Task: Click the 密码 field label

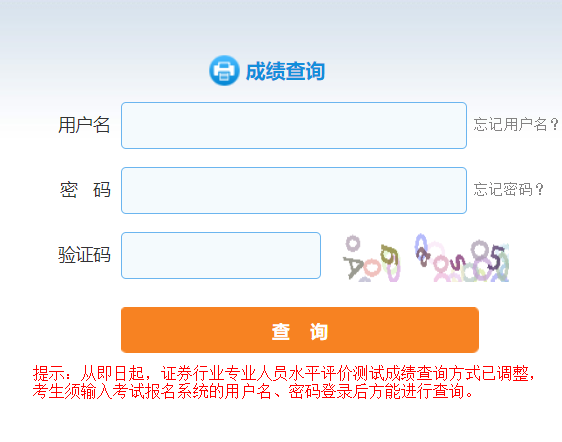Action: tap(85, 190)
